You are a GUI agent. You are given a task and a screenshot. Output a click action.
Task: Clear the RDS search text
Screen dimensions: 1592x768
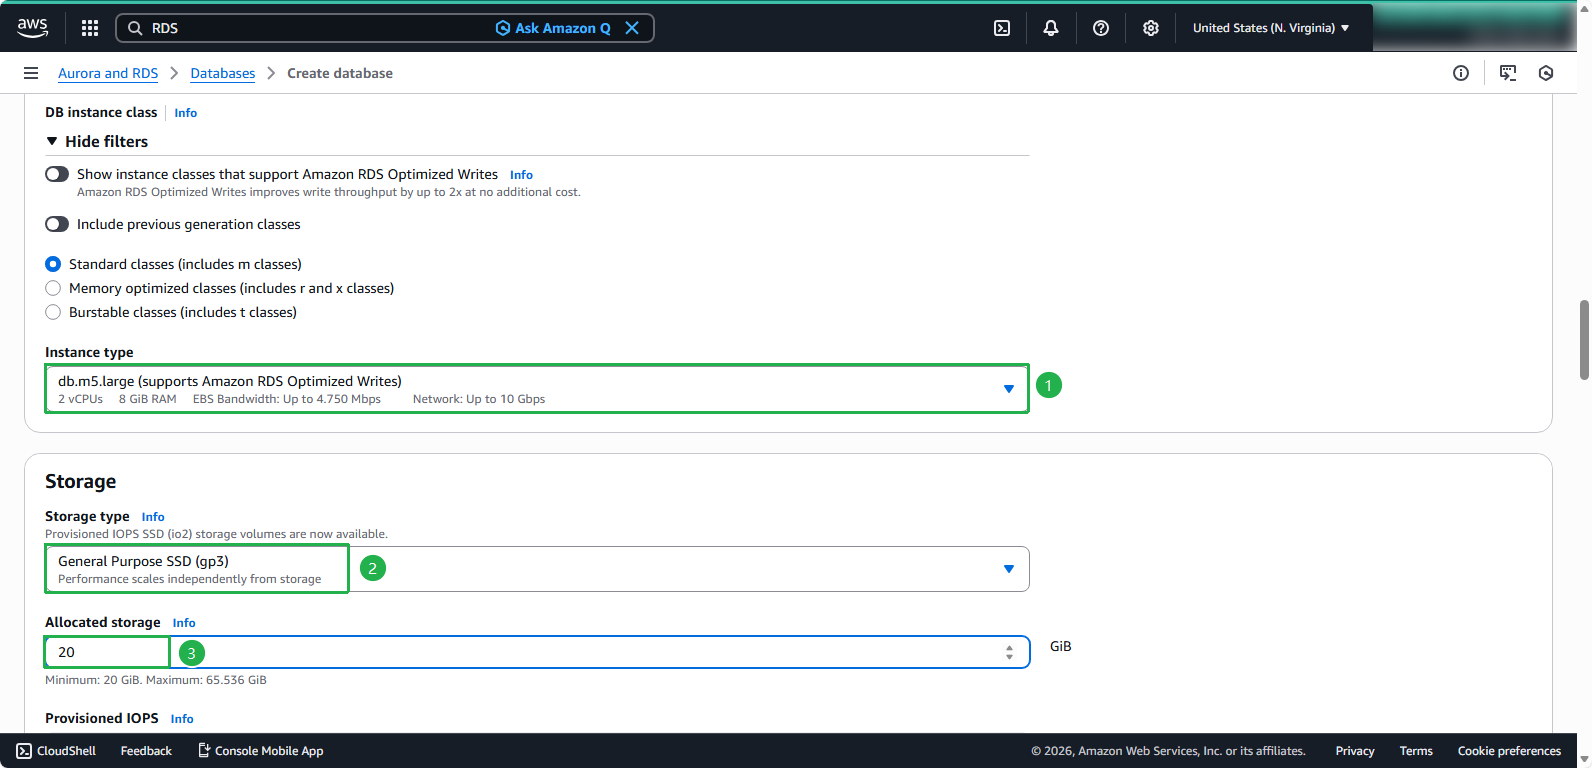click(x=632, y=28)
